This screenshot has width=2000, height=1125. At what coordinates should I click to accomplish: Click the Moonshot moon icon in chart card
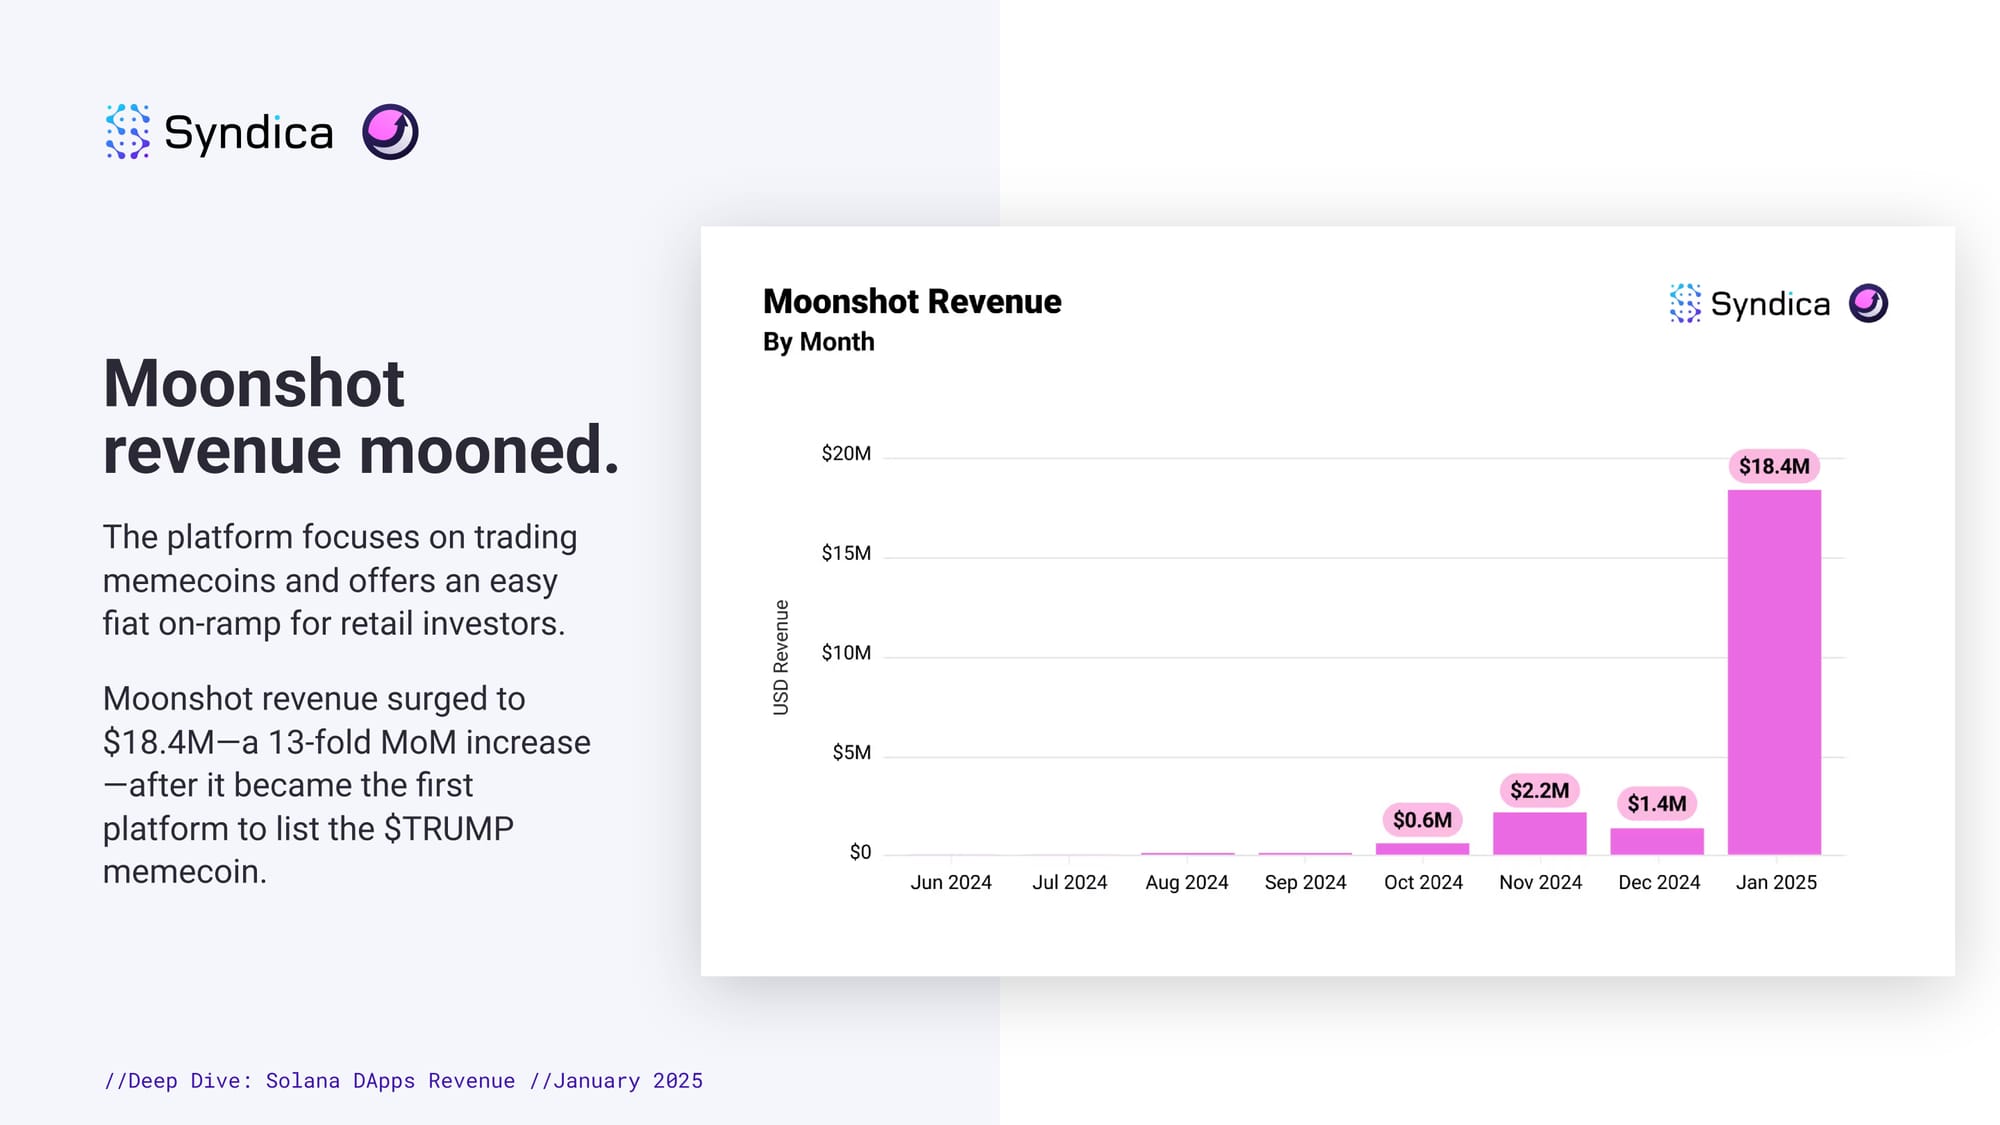point(1868,303)
